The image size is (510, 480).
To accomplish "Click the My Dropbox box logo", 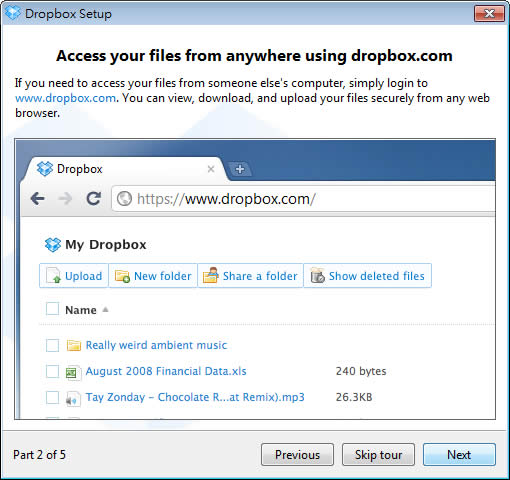I will click(53, 245).
